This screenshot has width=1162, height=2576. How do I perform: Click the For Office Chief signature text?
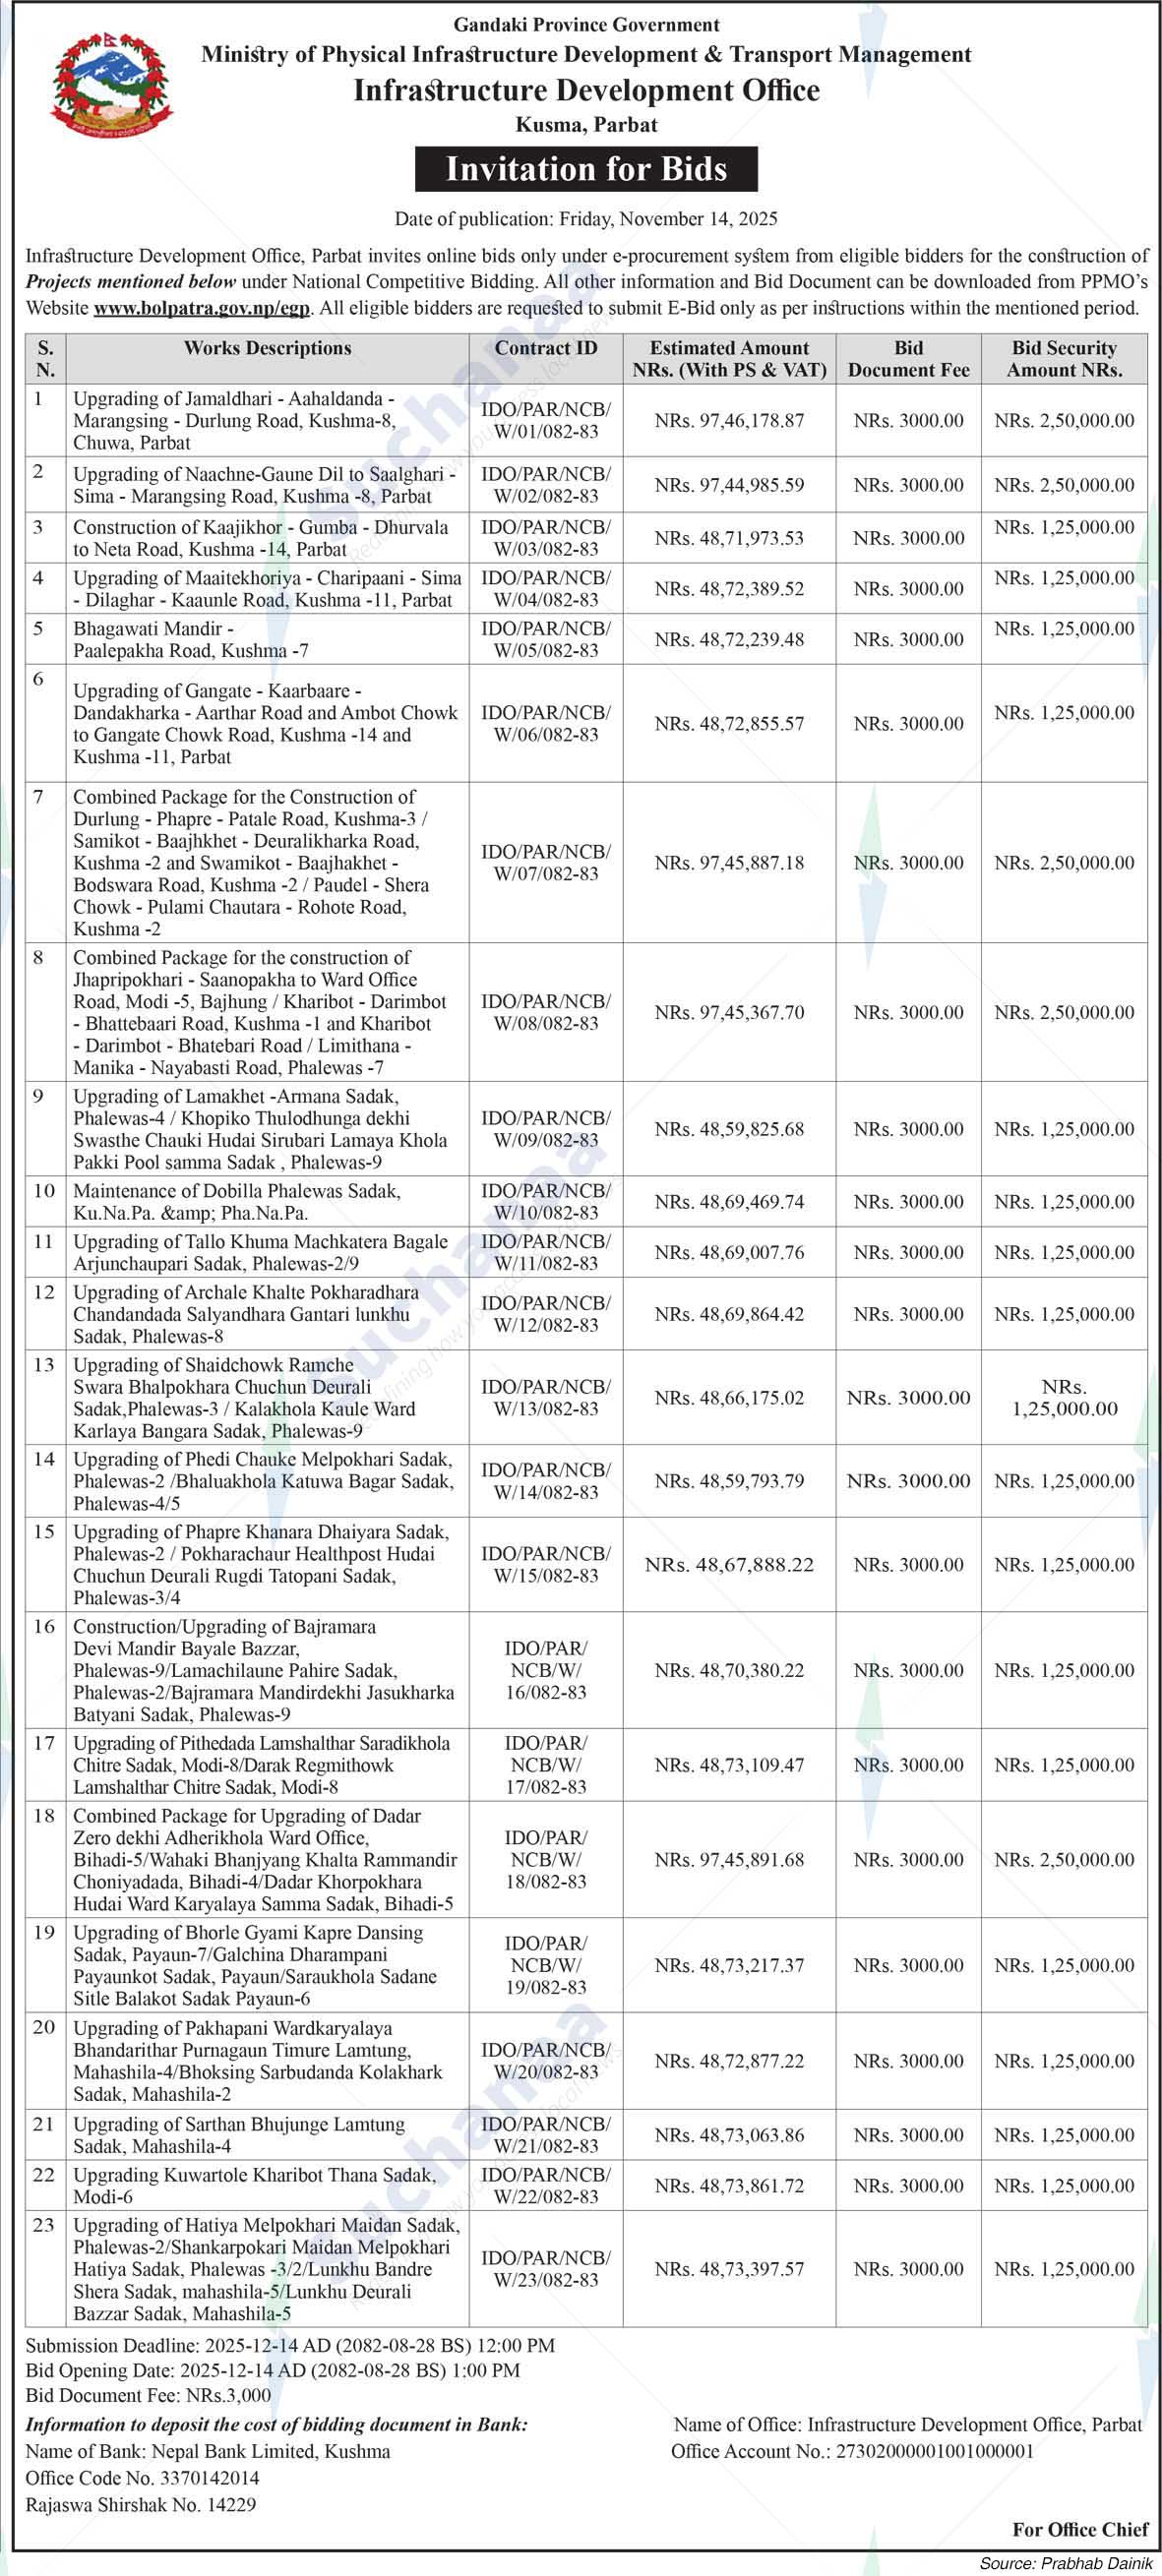coord(1080,2529)
